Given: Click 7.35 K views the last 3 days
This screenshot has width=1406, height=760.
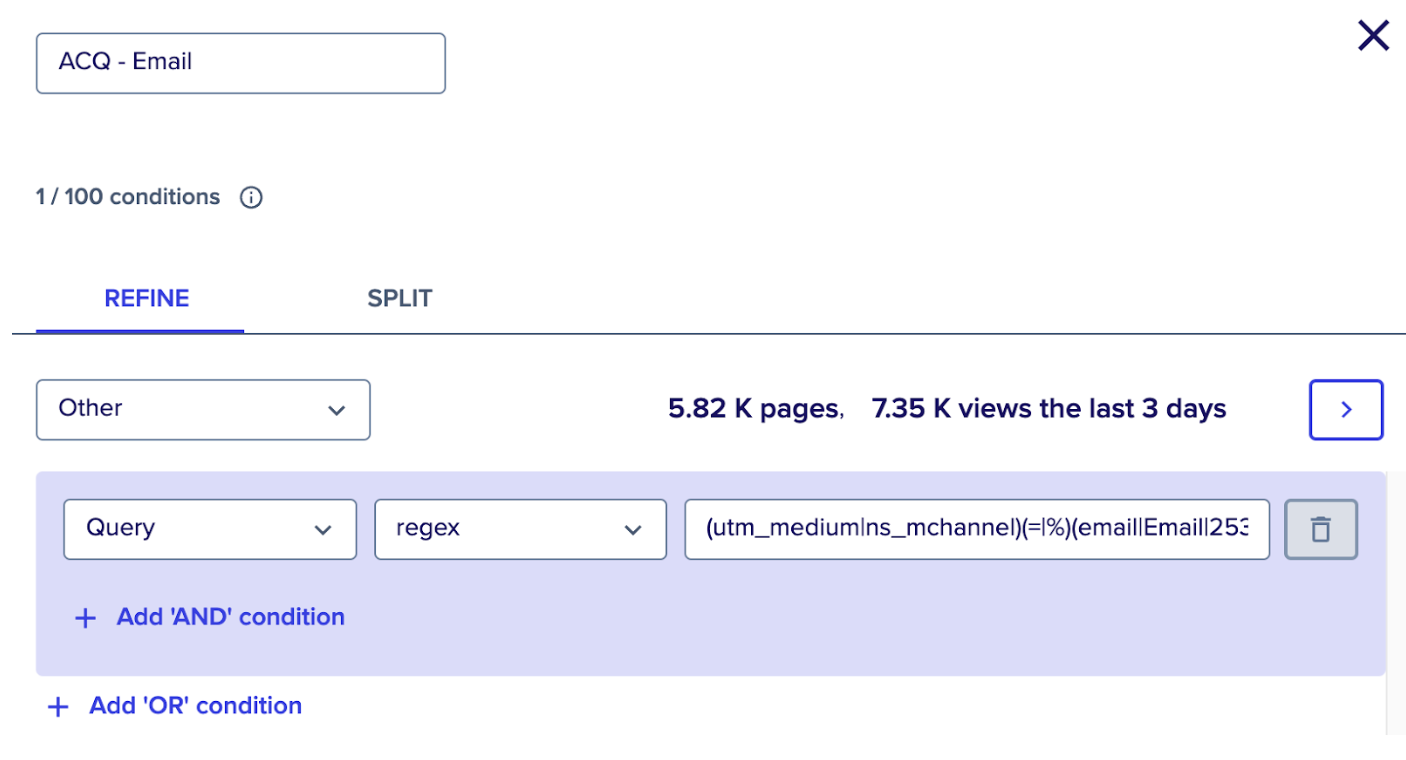Looking at the screenshot, I should 1049,409.
